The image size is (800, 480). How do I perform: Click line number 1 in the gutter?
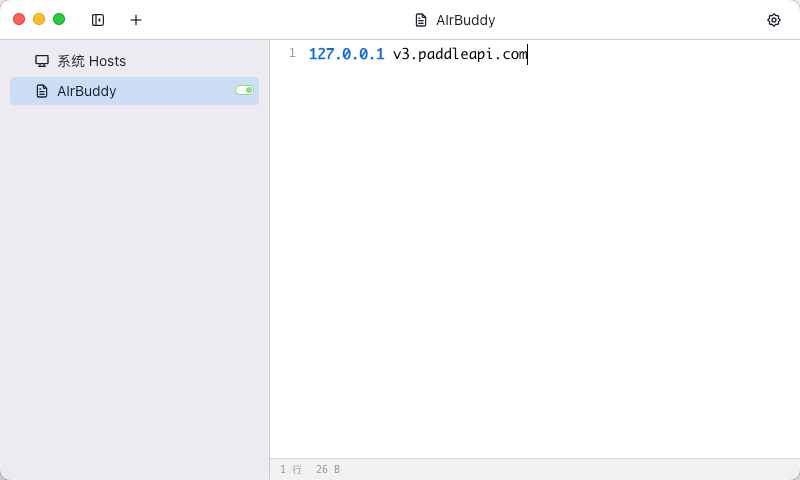coord(291,53)
